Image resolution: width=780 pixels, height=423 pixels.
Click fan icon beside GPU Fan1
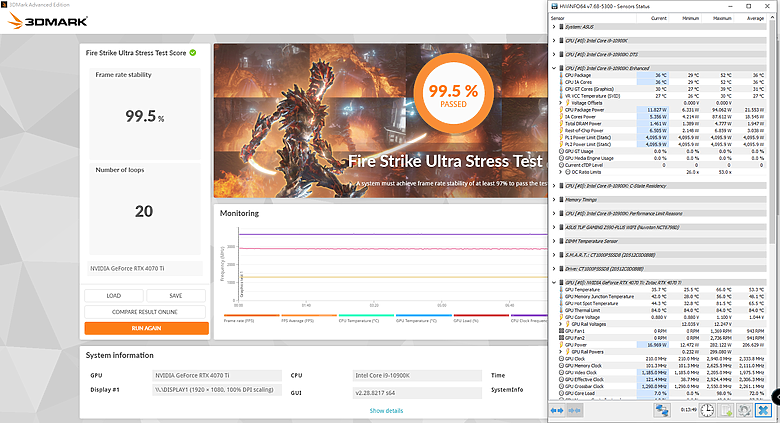pos(561,331)
